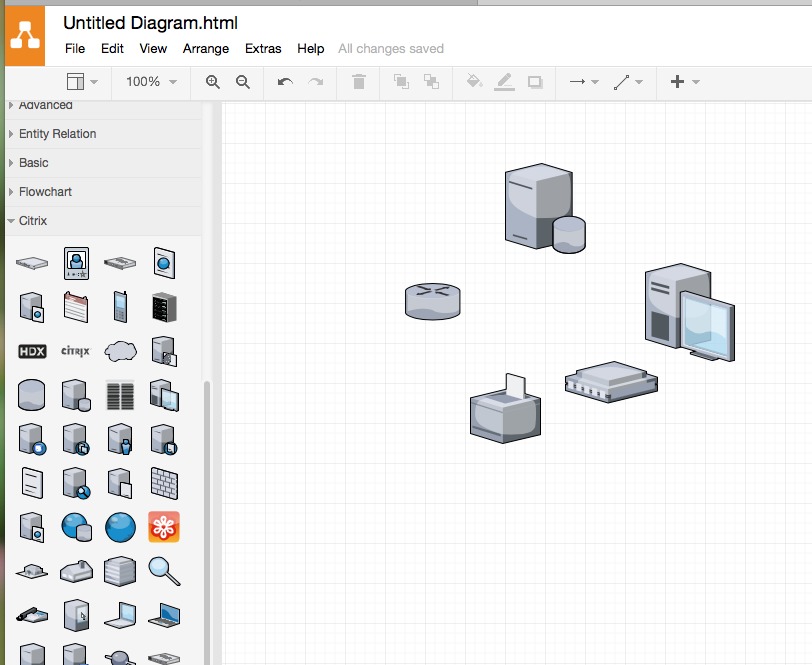Expand the Flowchart shape section

(45, 192)
